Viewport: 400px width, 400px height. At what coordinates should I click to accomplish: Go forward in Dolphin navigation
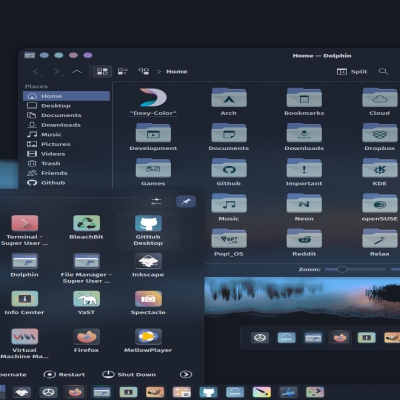tap(58, 71)
